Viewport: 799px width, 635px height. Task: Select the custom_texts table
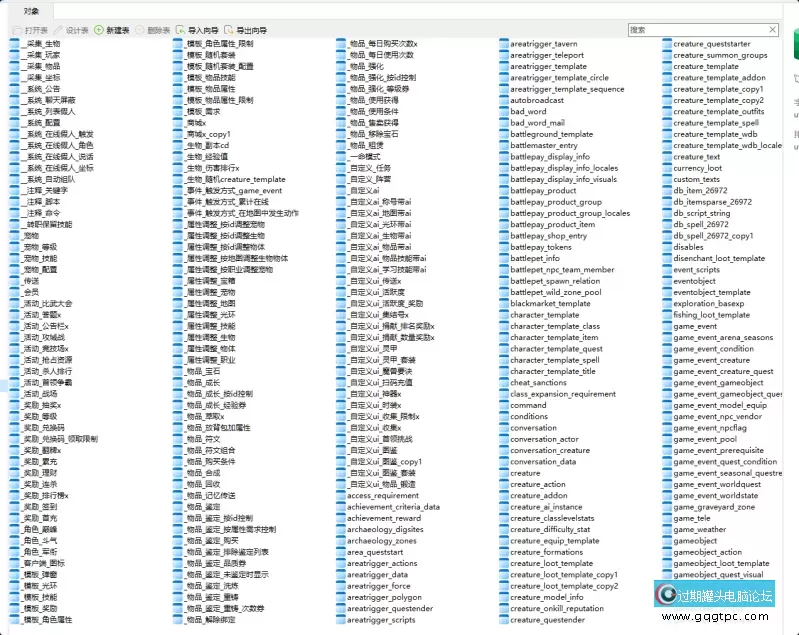tap(696, 179)
